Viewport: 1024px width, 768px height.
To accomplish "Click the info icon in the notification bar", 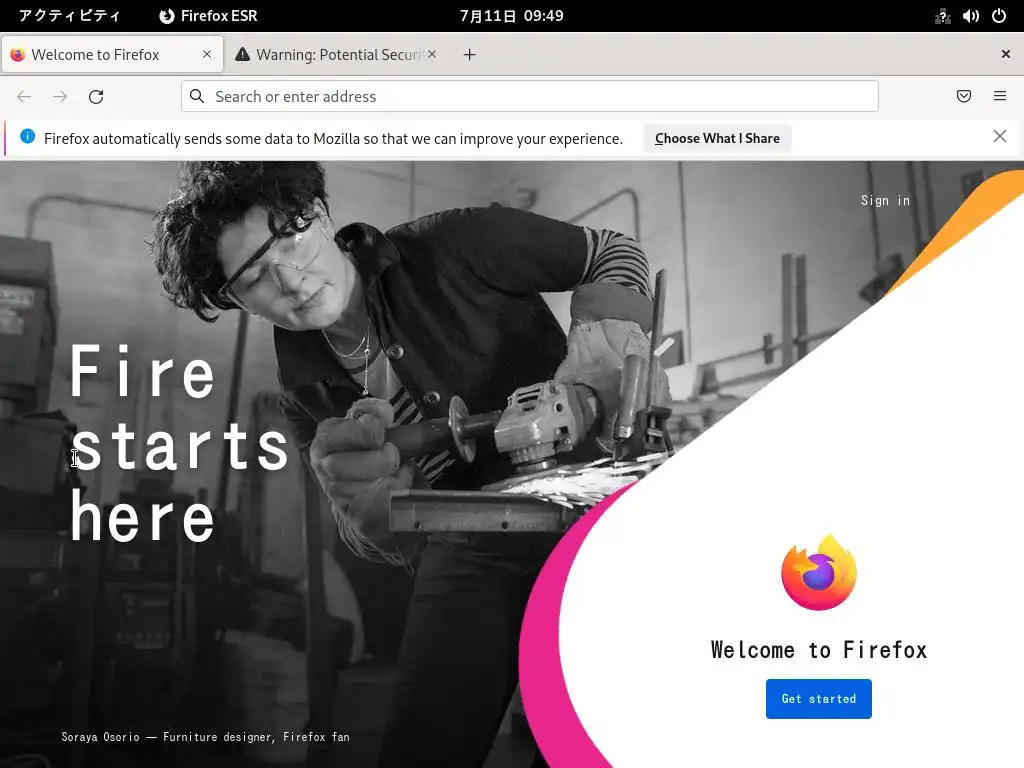I will (27, 136).
